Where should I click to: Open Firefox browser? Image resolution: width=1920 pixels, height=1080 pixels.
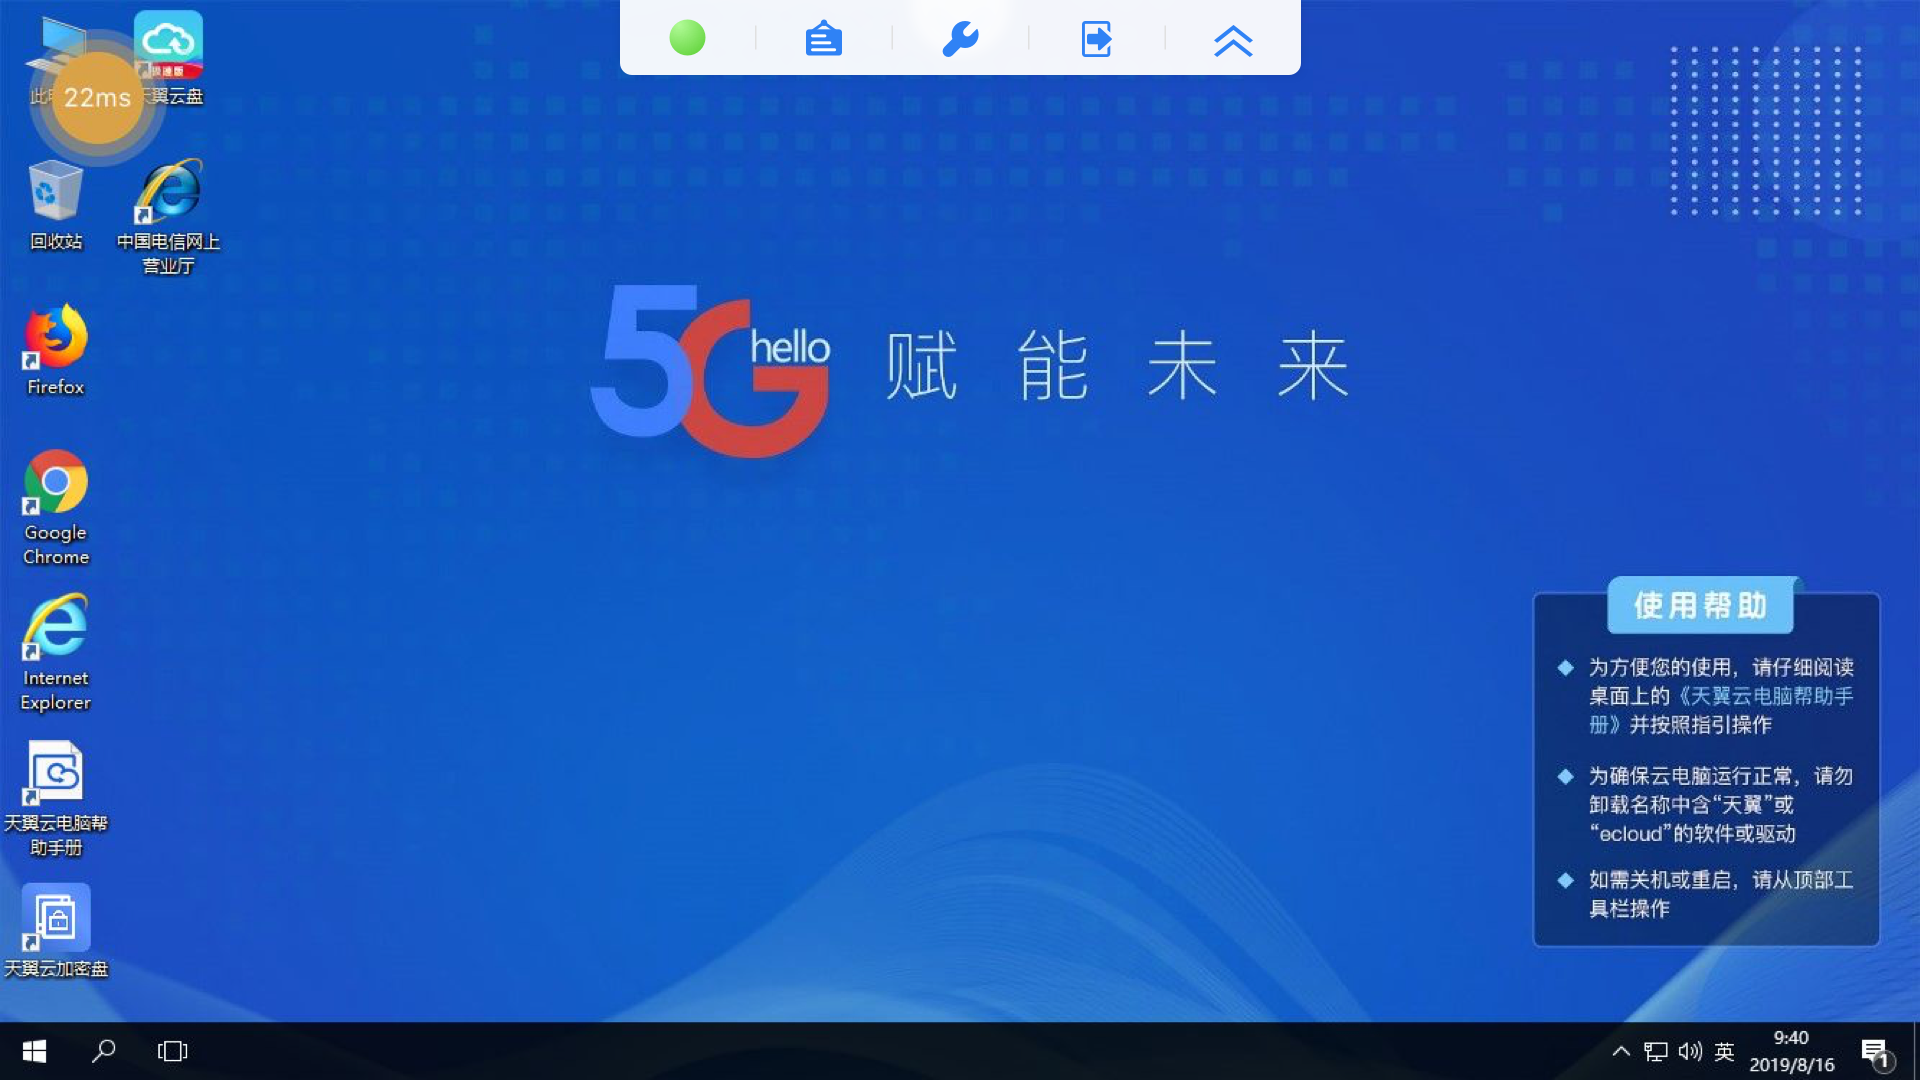tap(55, 349)
